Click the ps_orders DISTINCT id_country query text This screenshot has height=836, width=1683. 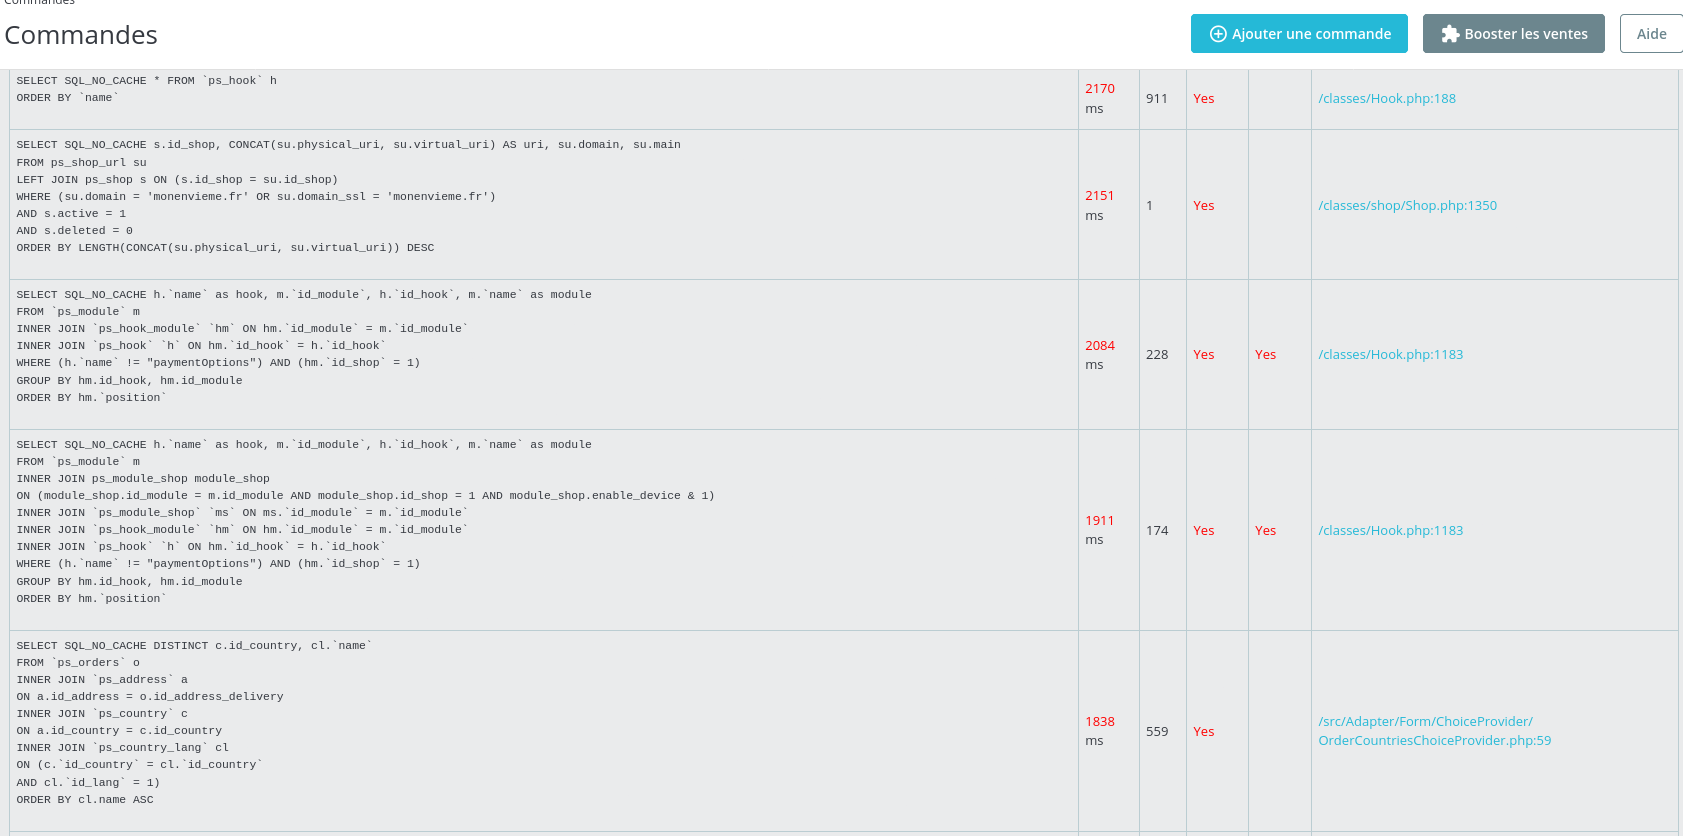[194, 722]
